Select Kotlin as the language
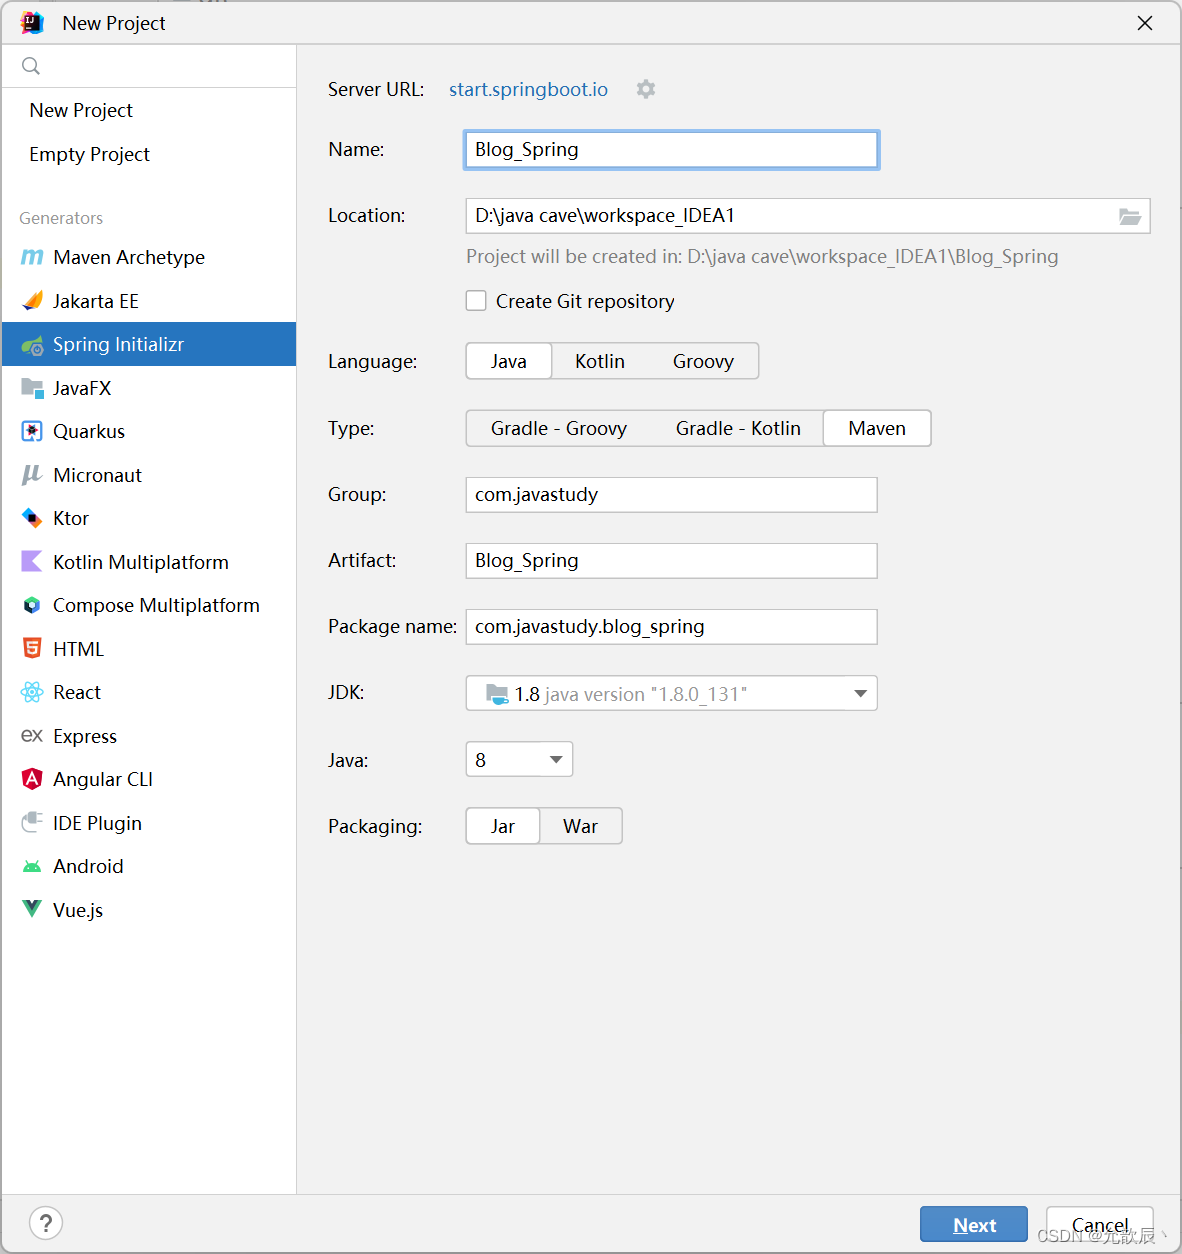Image resolution: width=1182 pixels, height=1254 pixels. tap(600, 361)
